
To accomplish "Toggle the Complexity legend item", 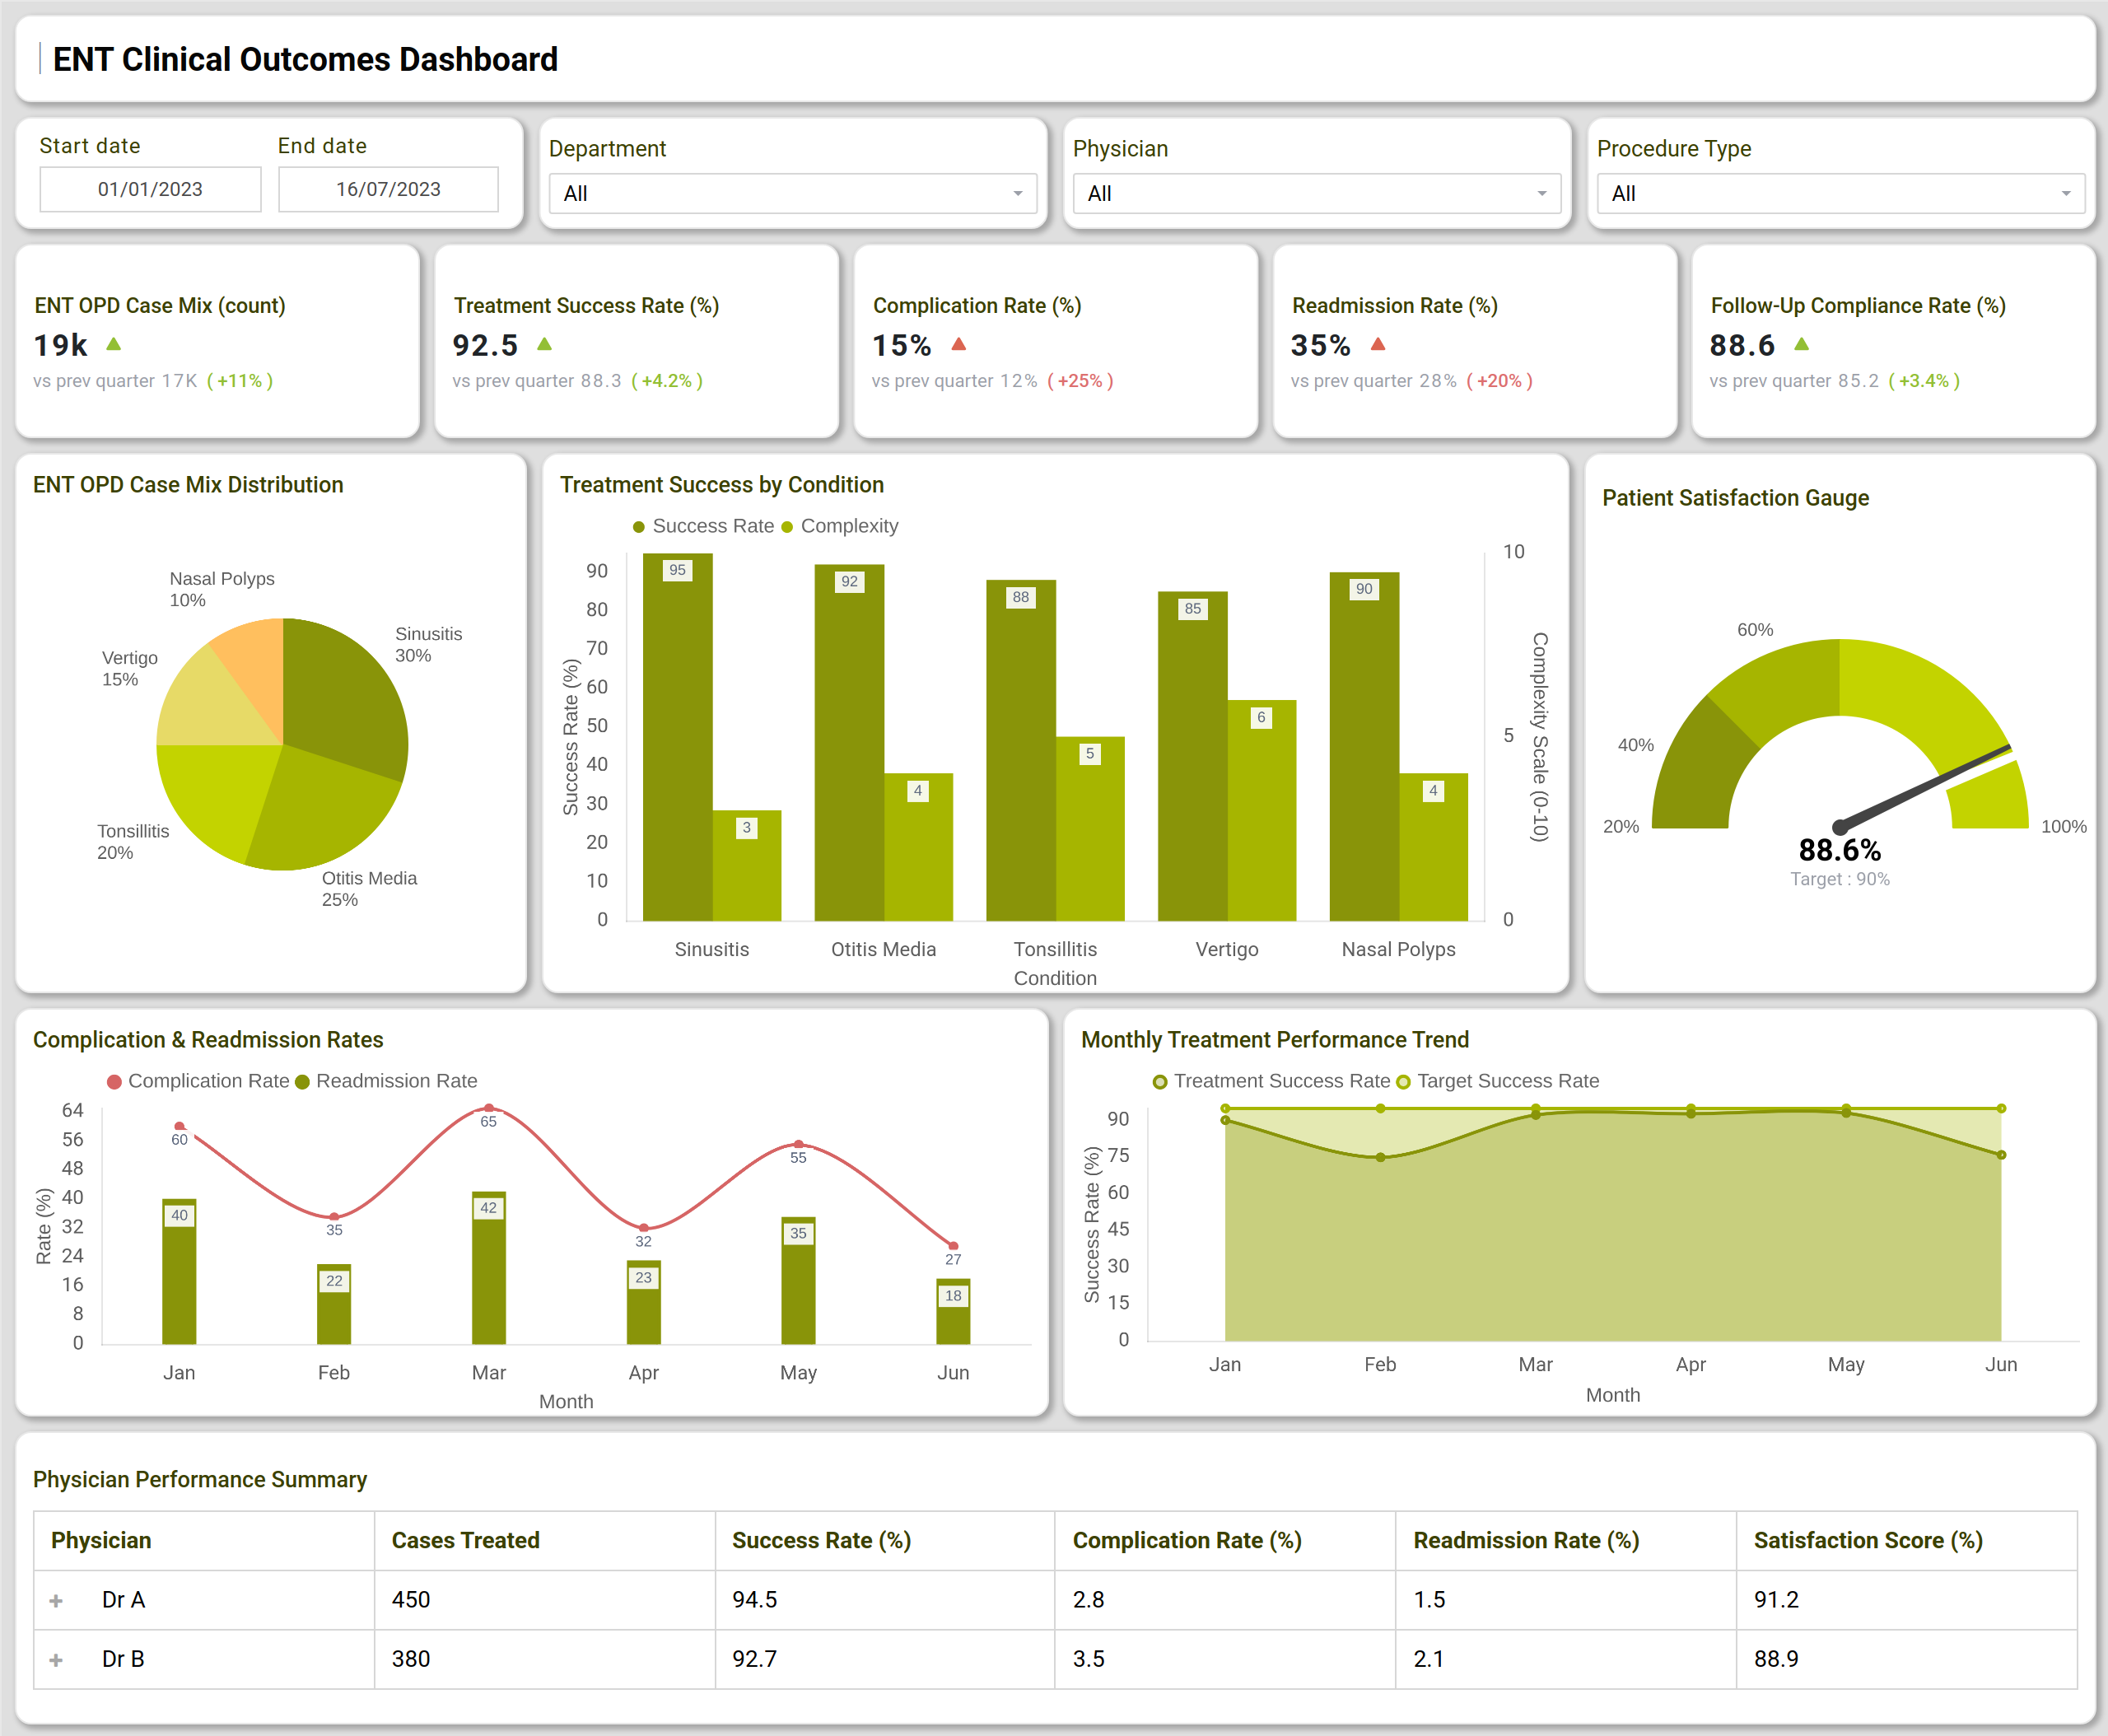I will point(840,526).
